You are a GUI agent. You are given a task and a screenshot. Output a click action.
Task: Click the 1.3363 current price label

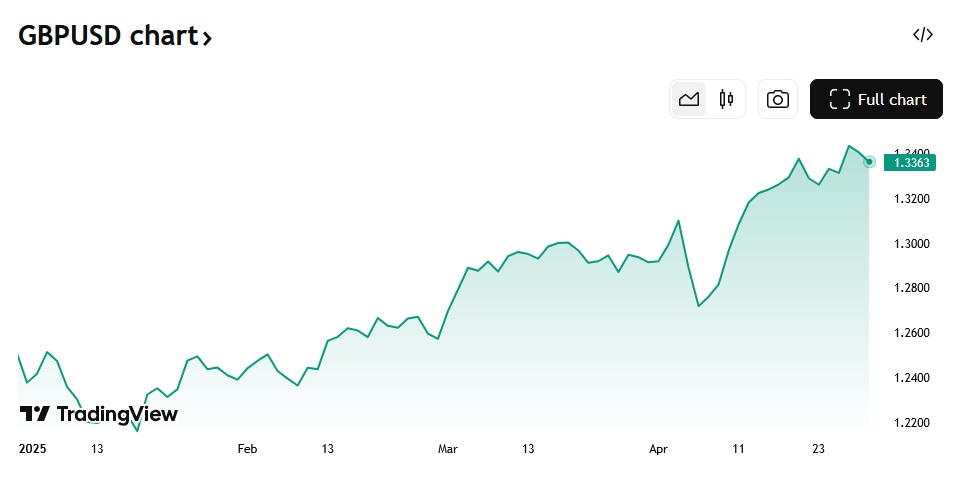click(911, 162)
